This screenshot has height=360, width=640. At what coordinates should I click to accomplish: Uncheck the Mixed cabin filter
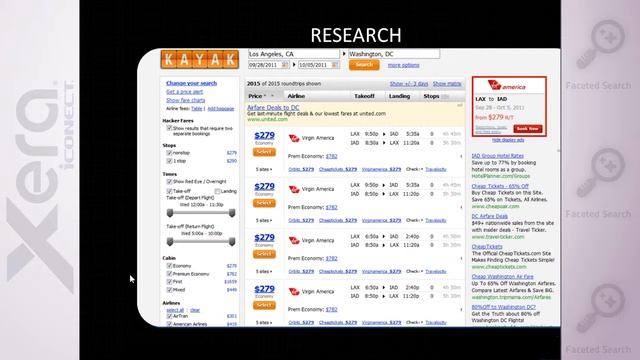tap(169, 290)
